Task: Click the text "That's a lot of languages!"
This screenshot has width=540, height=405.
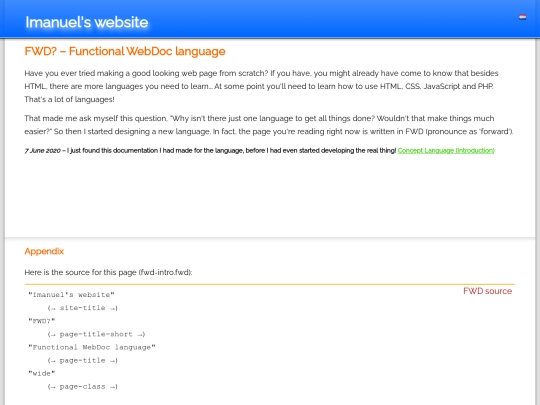Action: click(69, 100)
